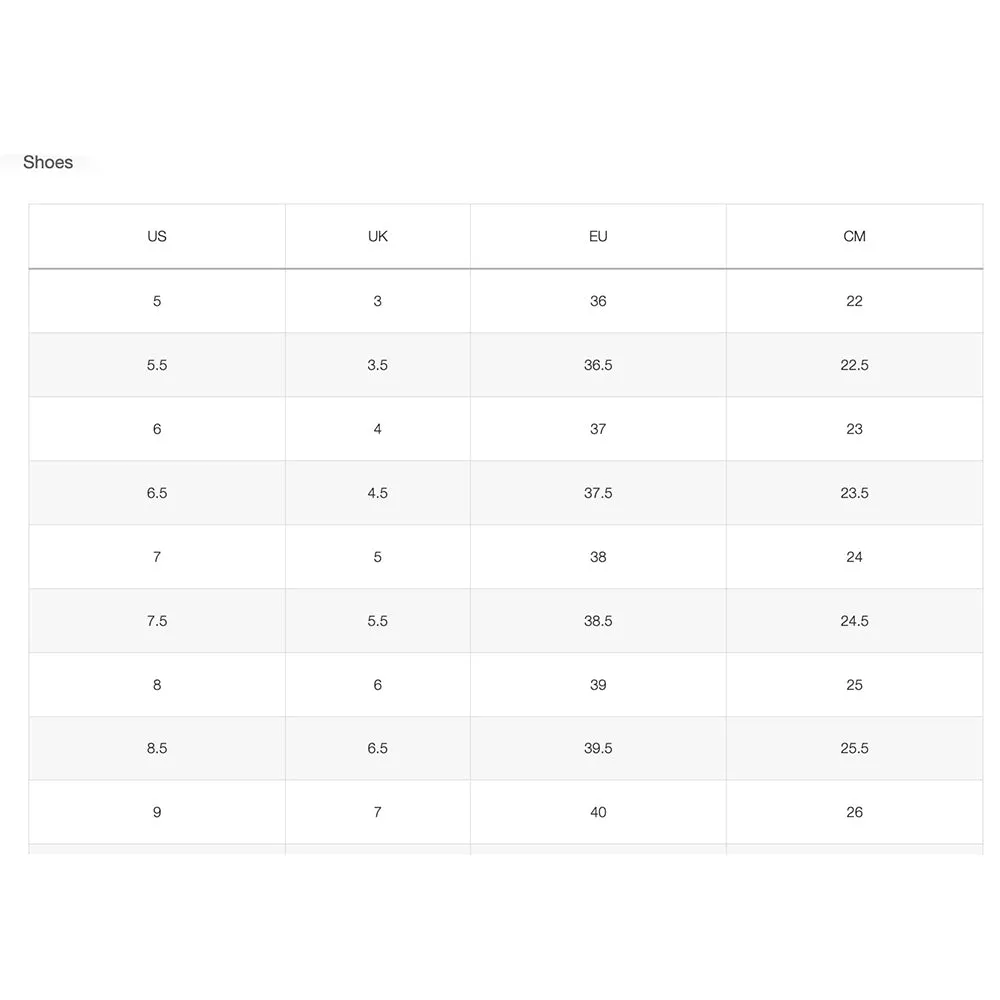1000x1000 pixels.
Task: Select EU size 36.5 cell
Action: [598, 365]
